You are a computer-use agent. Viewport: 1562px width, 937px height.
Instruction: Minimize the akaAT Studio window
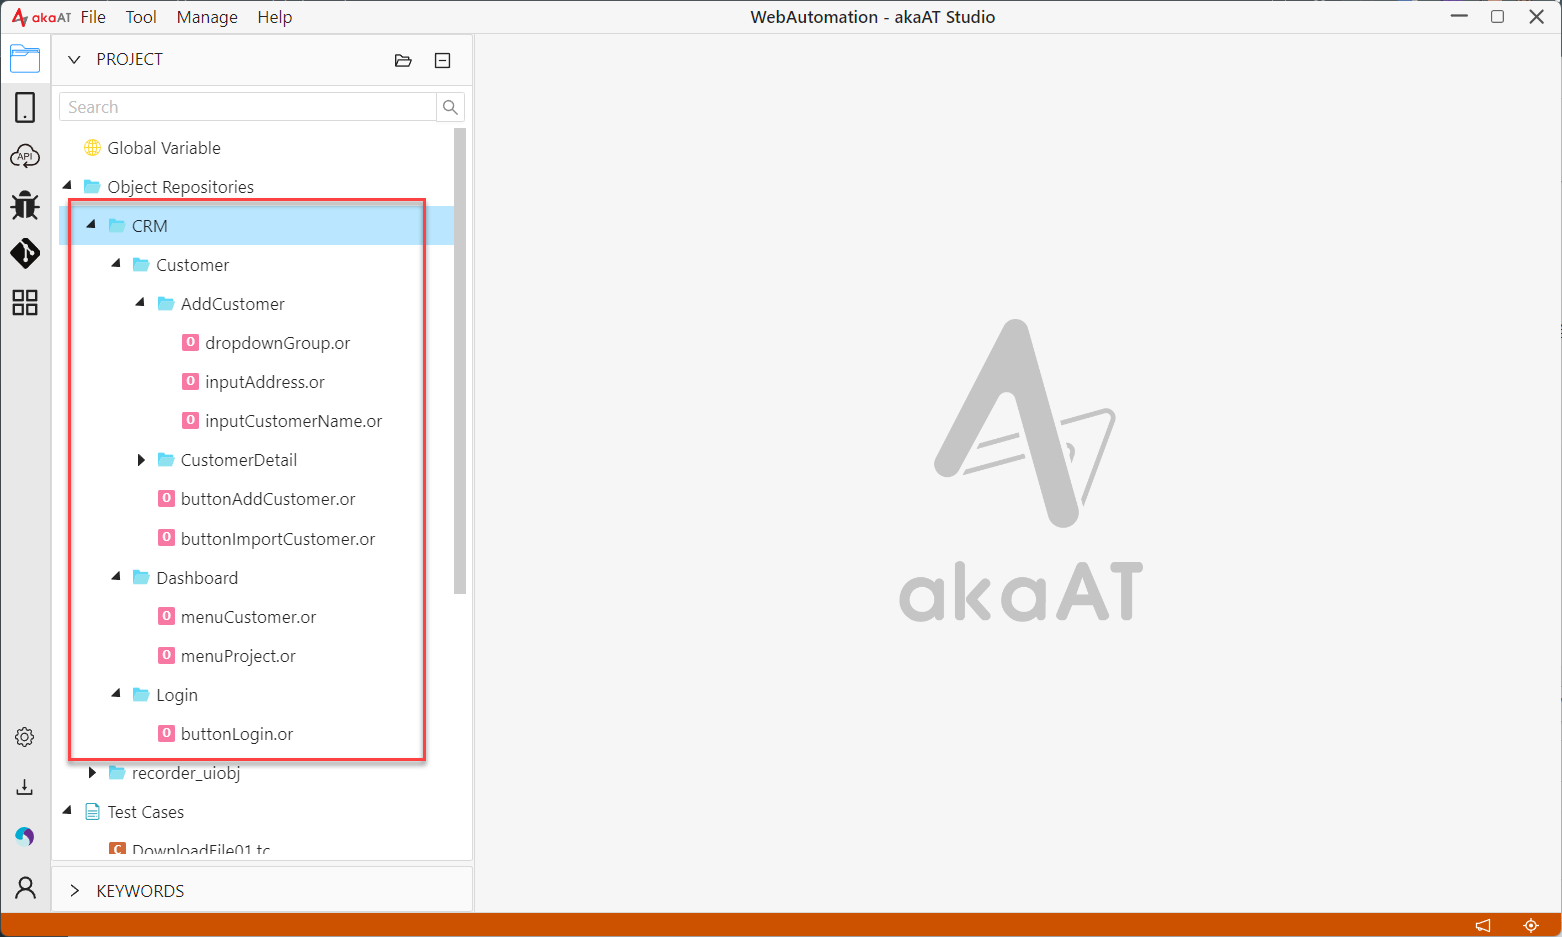click(x=1459, y=16)
